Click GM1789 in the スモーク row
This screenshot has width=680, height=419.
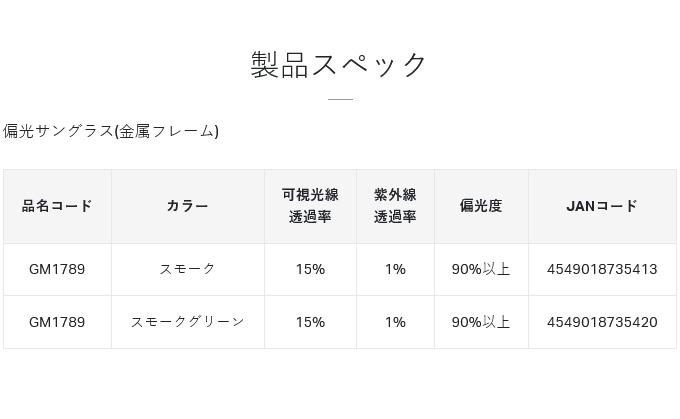(x=57, y=269)
